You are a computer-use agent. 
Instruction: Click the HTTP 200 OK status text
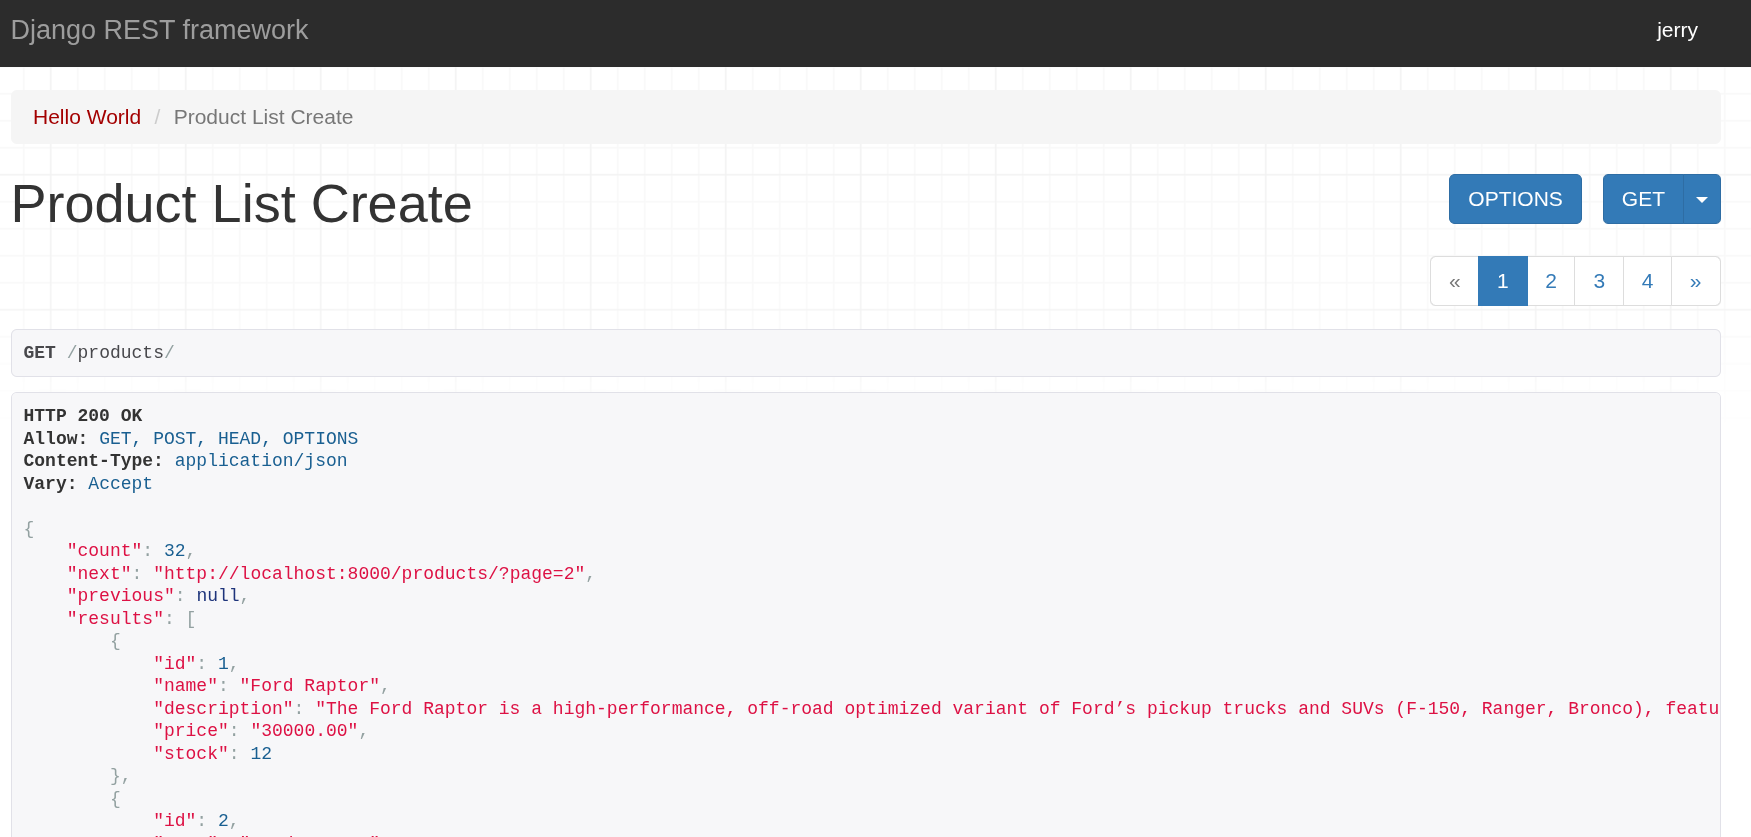point(83,415)
